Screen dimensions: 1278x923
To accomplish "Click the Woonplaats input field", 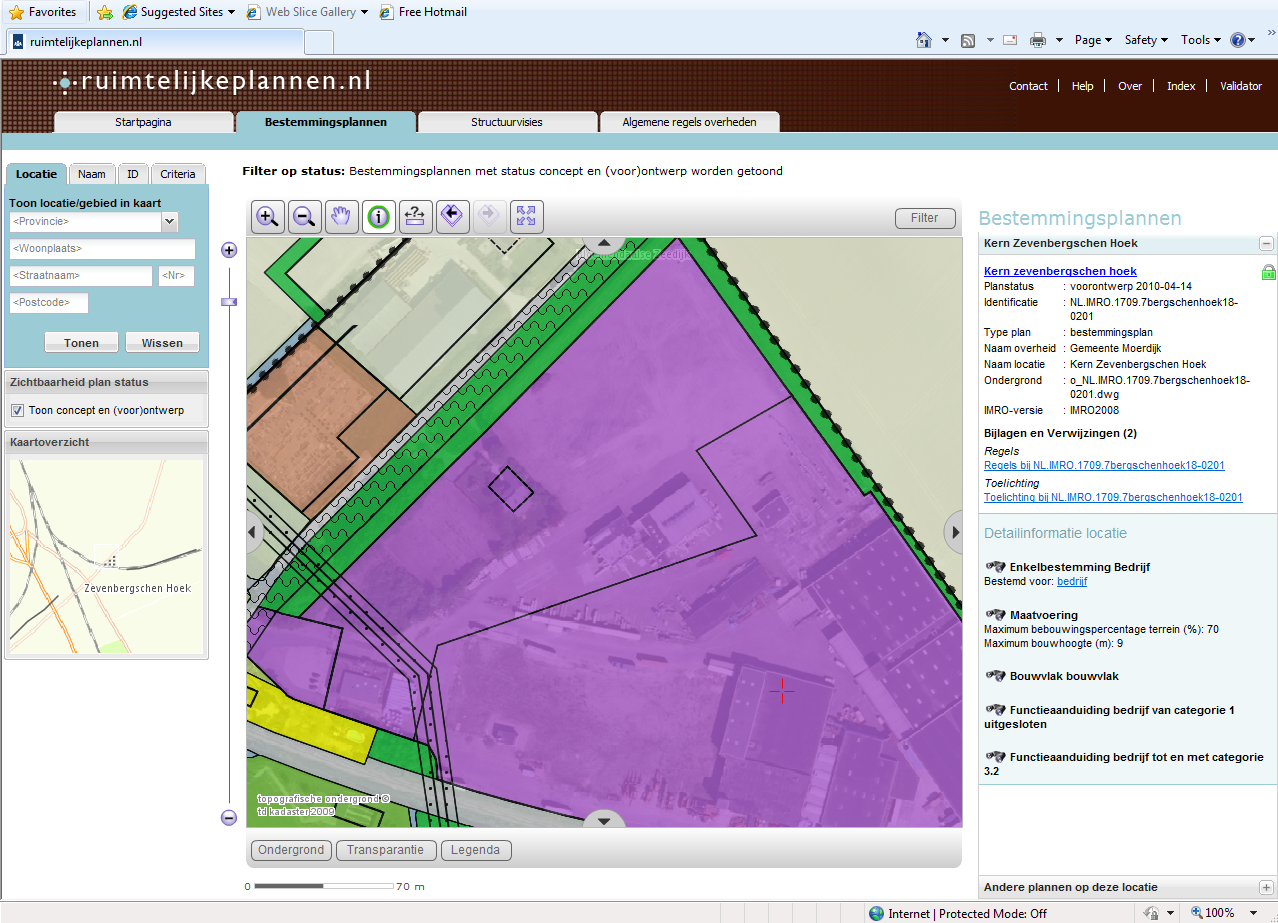I will [102, 249].
